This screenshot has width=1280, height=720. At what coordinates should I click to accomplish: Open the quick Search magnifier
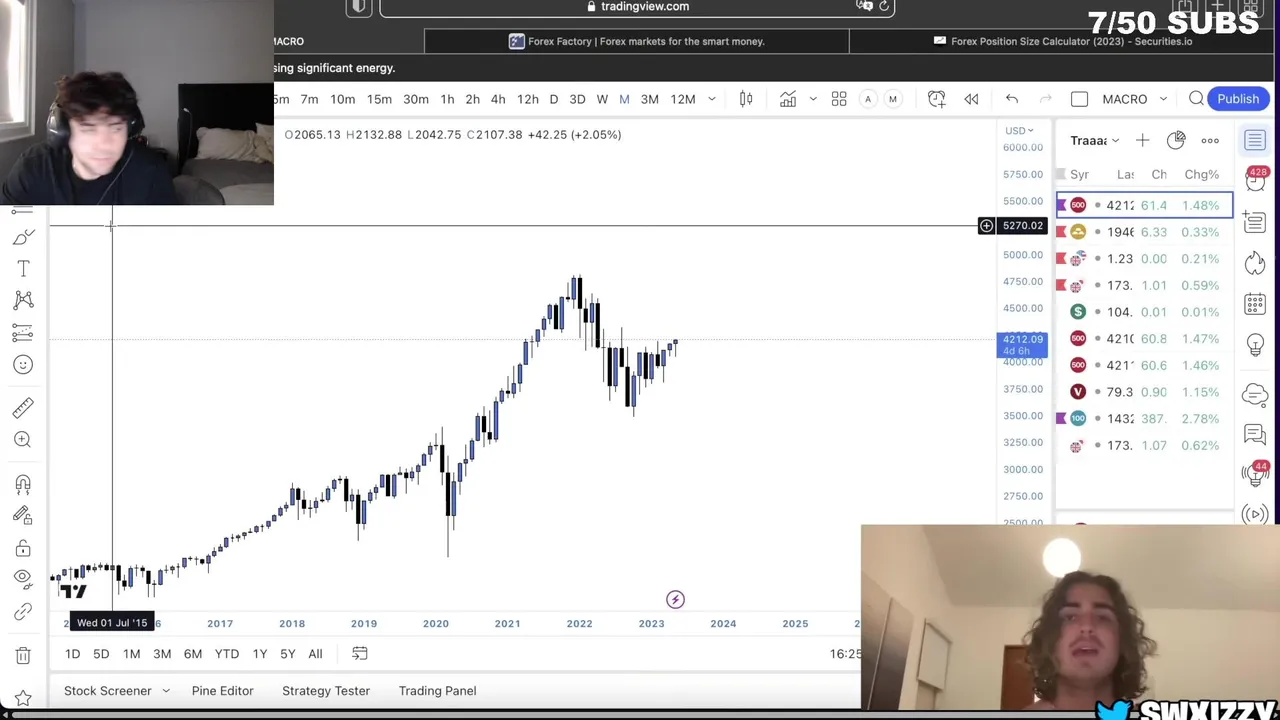(1196, 99)
